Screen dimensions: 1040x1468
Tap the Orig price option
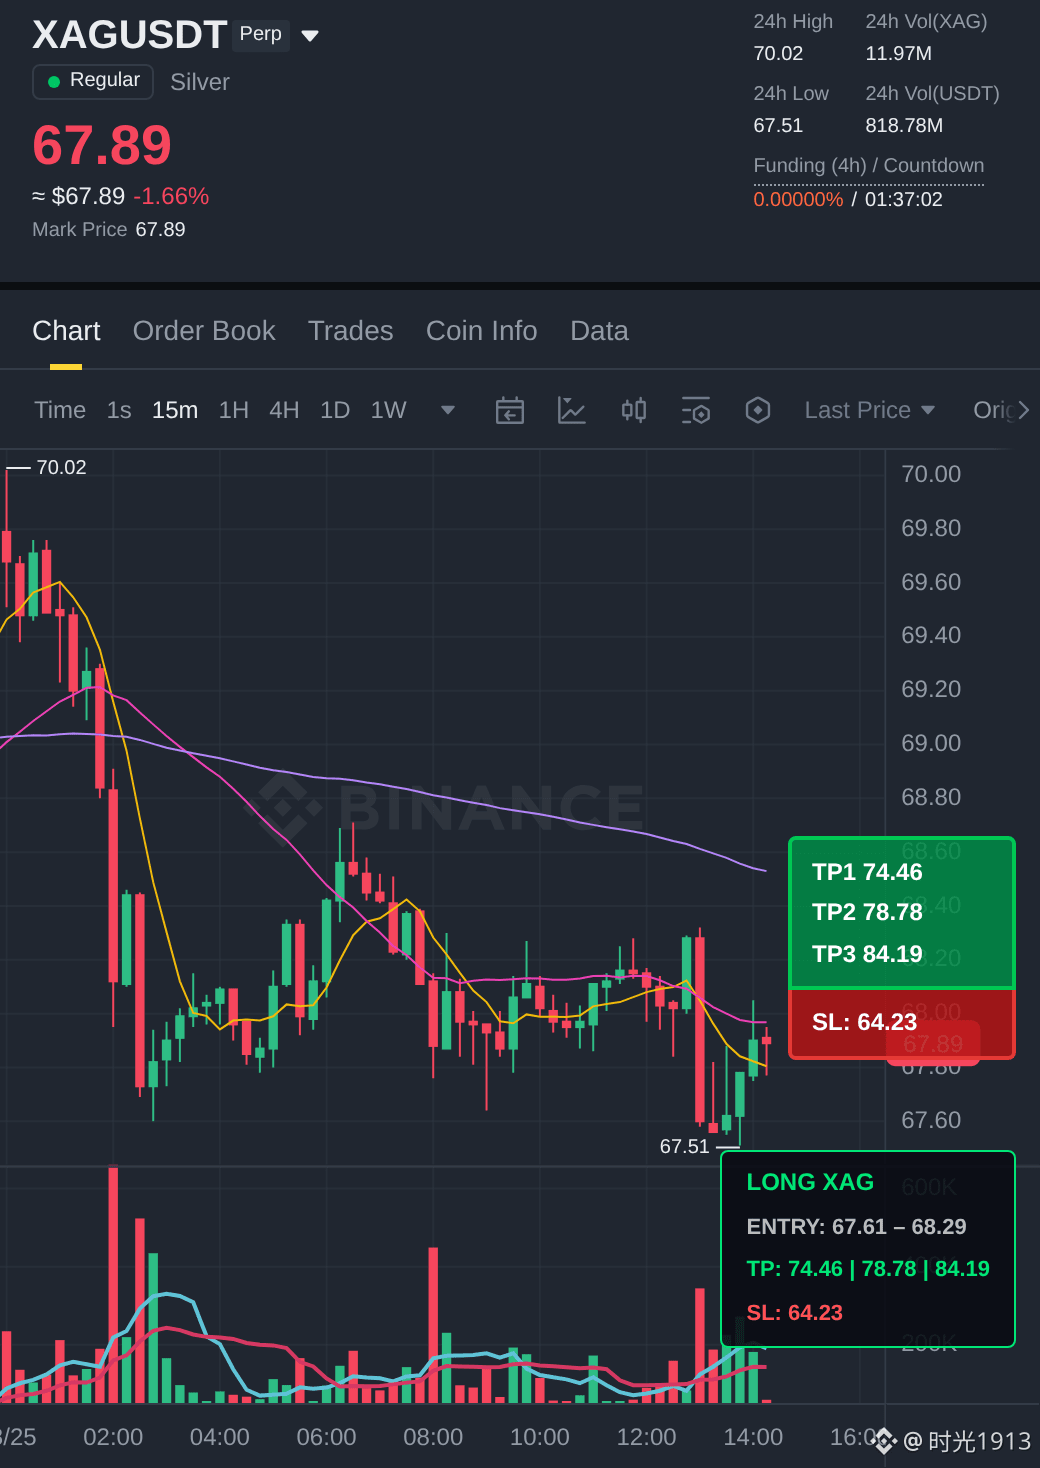pos(993,410)
